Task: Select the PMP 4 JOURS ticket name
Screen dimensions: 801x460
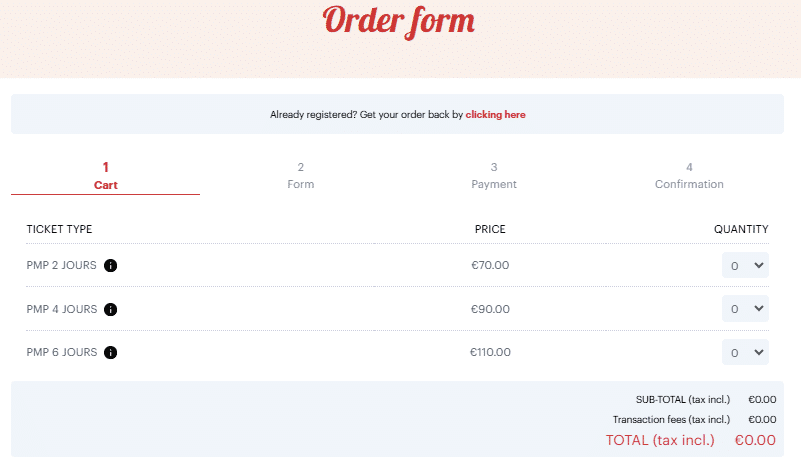Action: coord(62,309)
